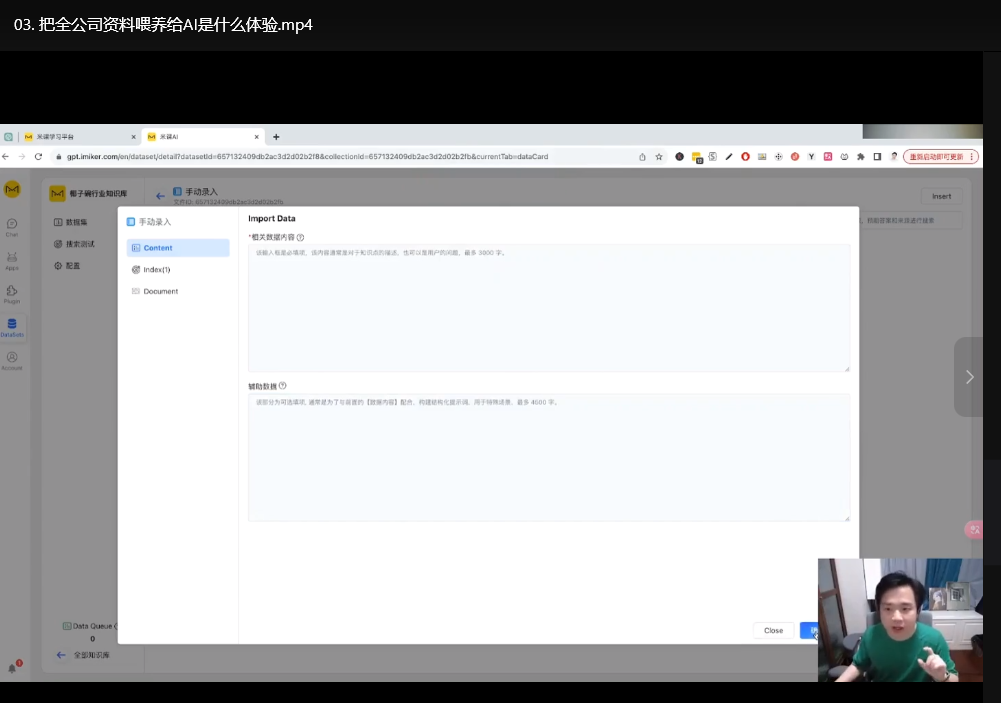Switch to the 米课学习平台 browser tab

pyautogui.click(x=79, y=137)
